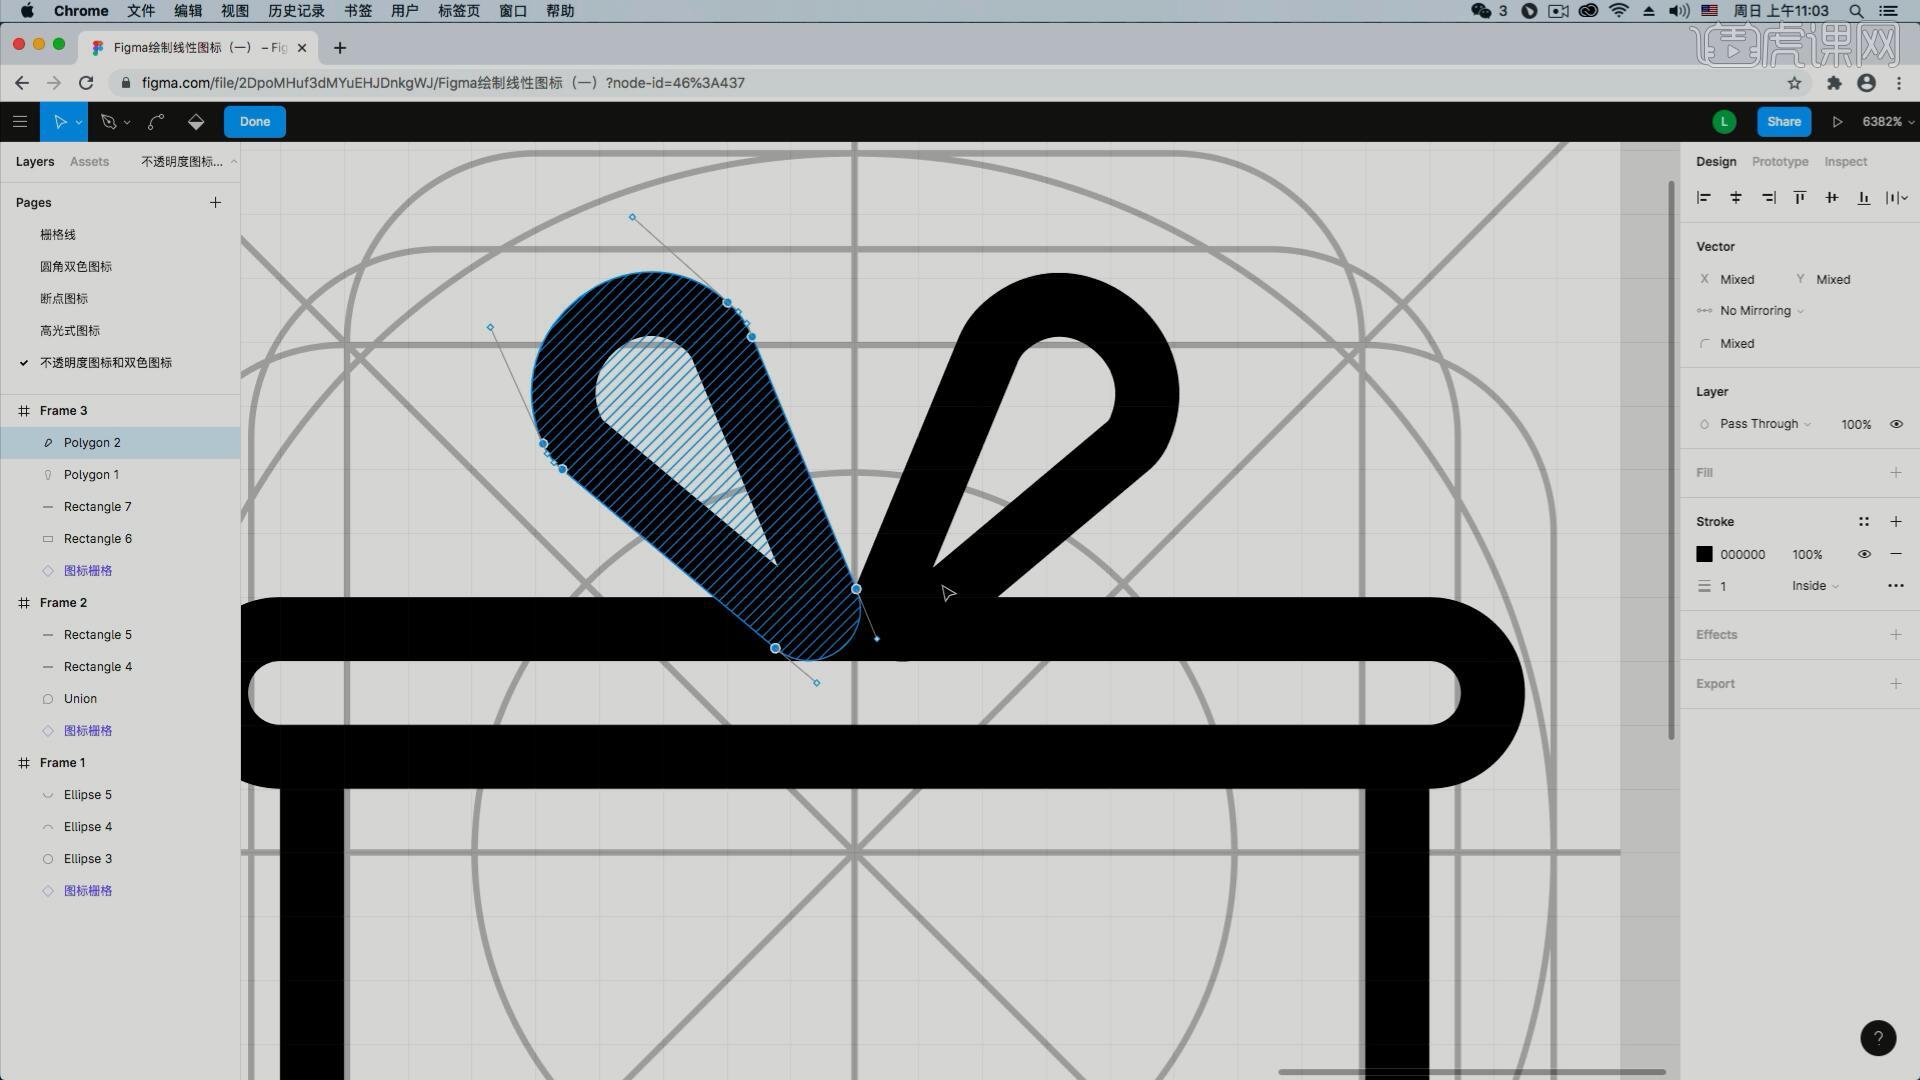The height and width of the screenshot is (1080, 1920).
Task: Click the Align vertical centers icon
Action: click(x=1832, y=198)
